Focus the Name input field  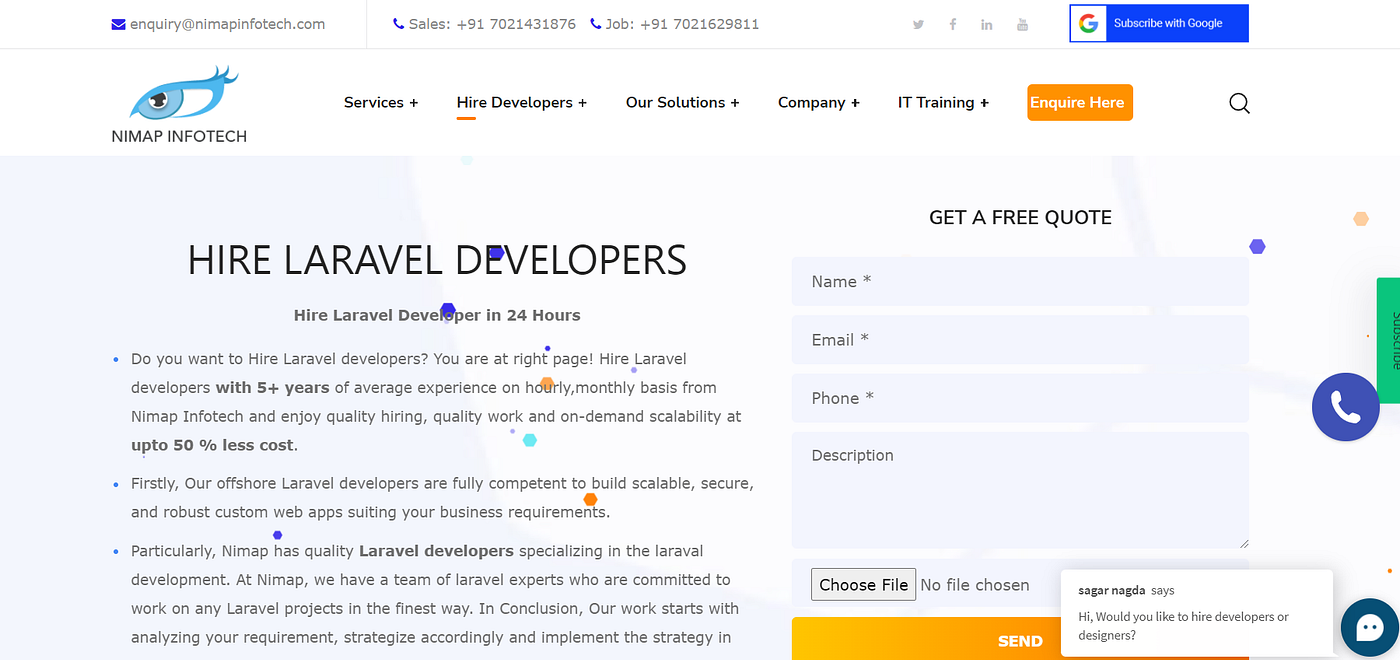[x=1020, y=282]
